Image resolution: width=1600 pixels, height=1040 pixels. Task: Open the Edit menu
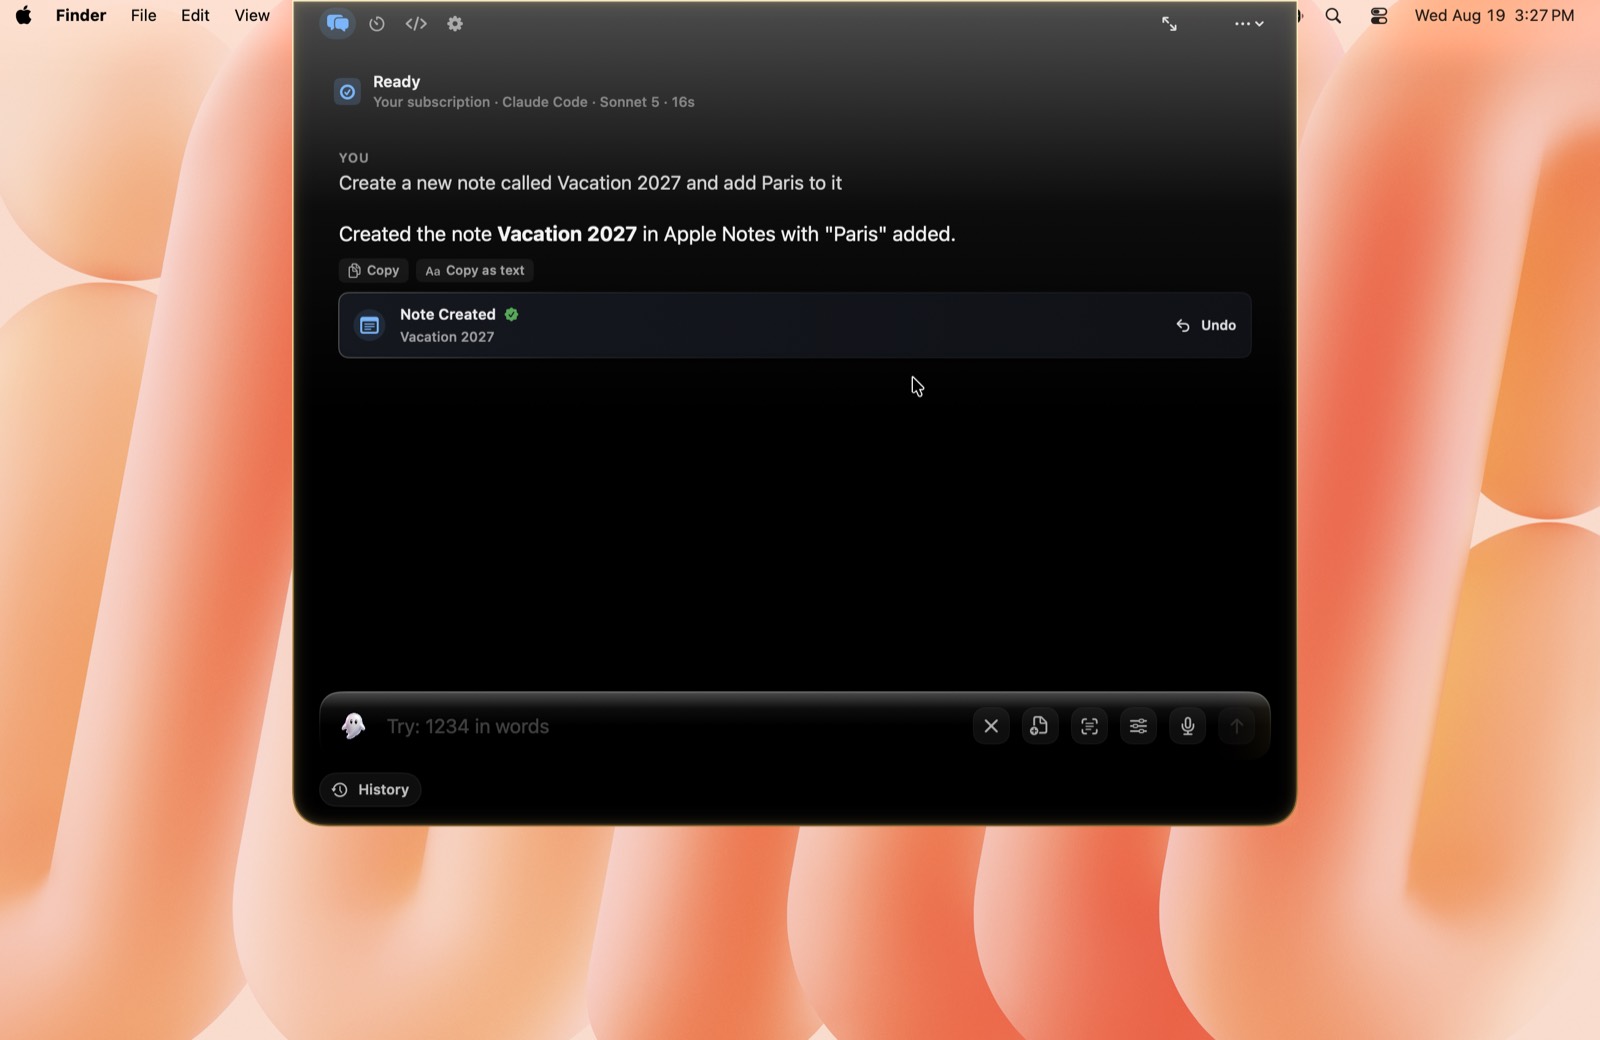click(x=195, y=16)
